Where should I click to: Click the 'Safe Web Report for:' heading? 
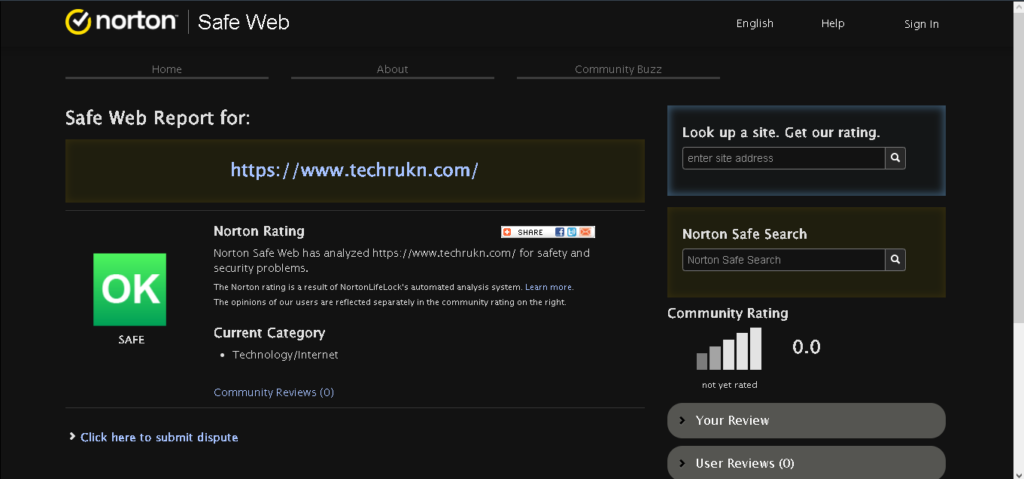(157, 118)
